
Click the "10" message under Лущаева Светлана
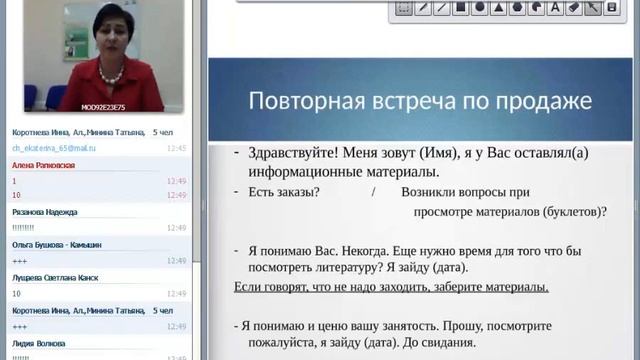point(16,294)
